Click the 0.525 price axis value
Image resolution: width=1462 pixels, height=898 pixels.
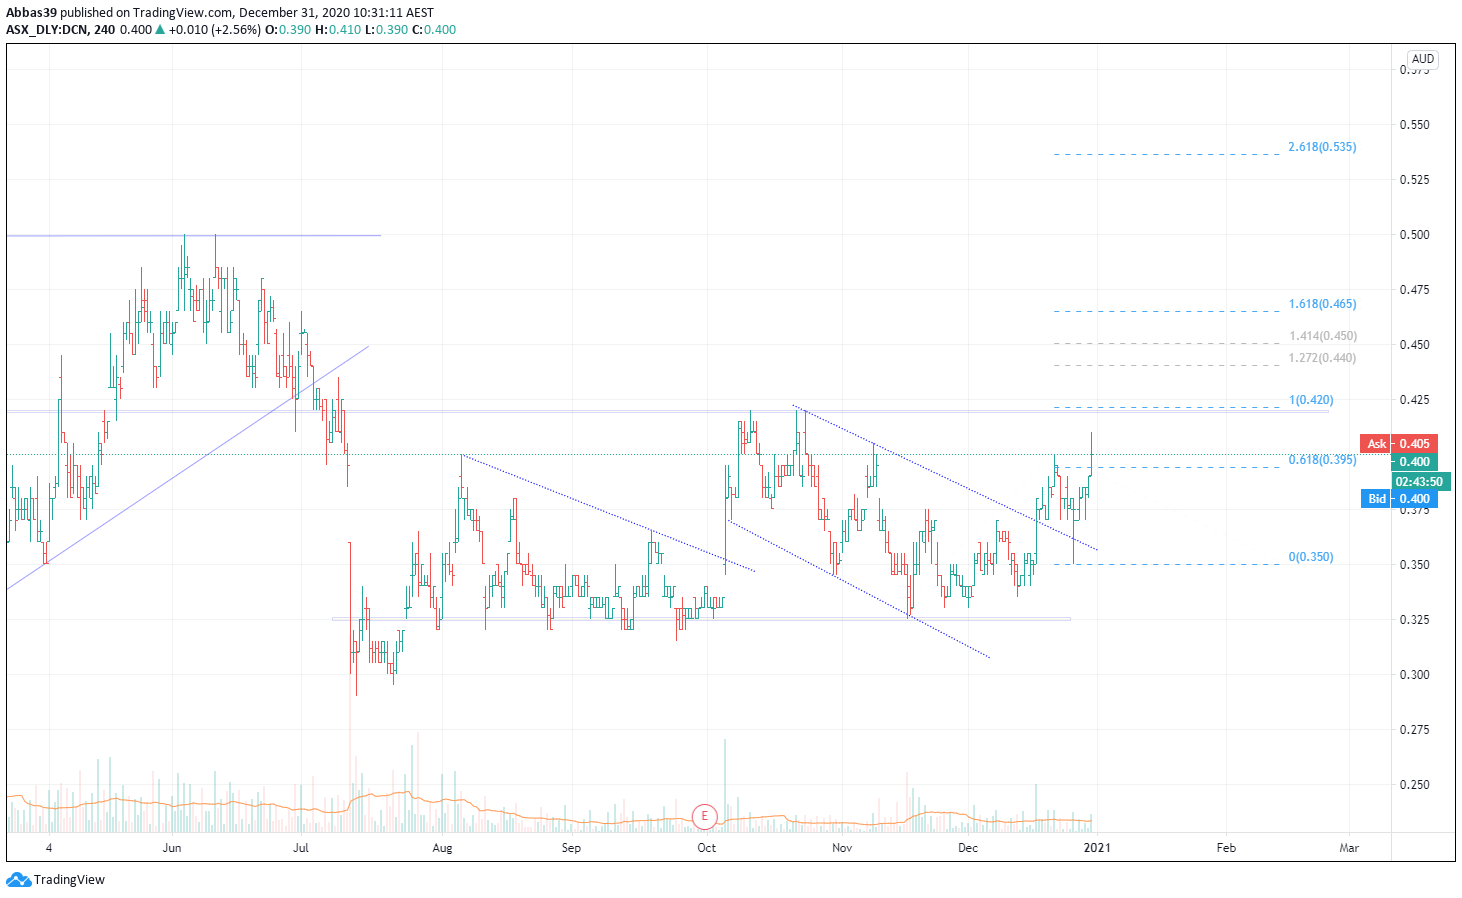1414,180
